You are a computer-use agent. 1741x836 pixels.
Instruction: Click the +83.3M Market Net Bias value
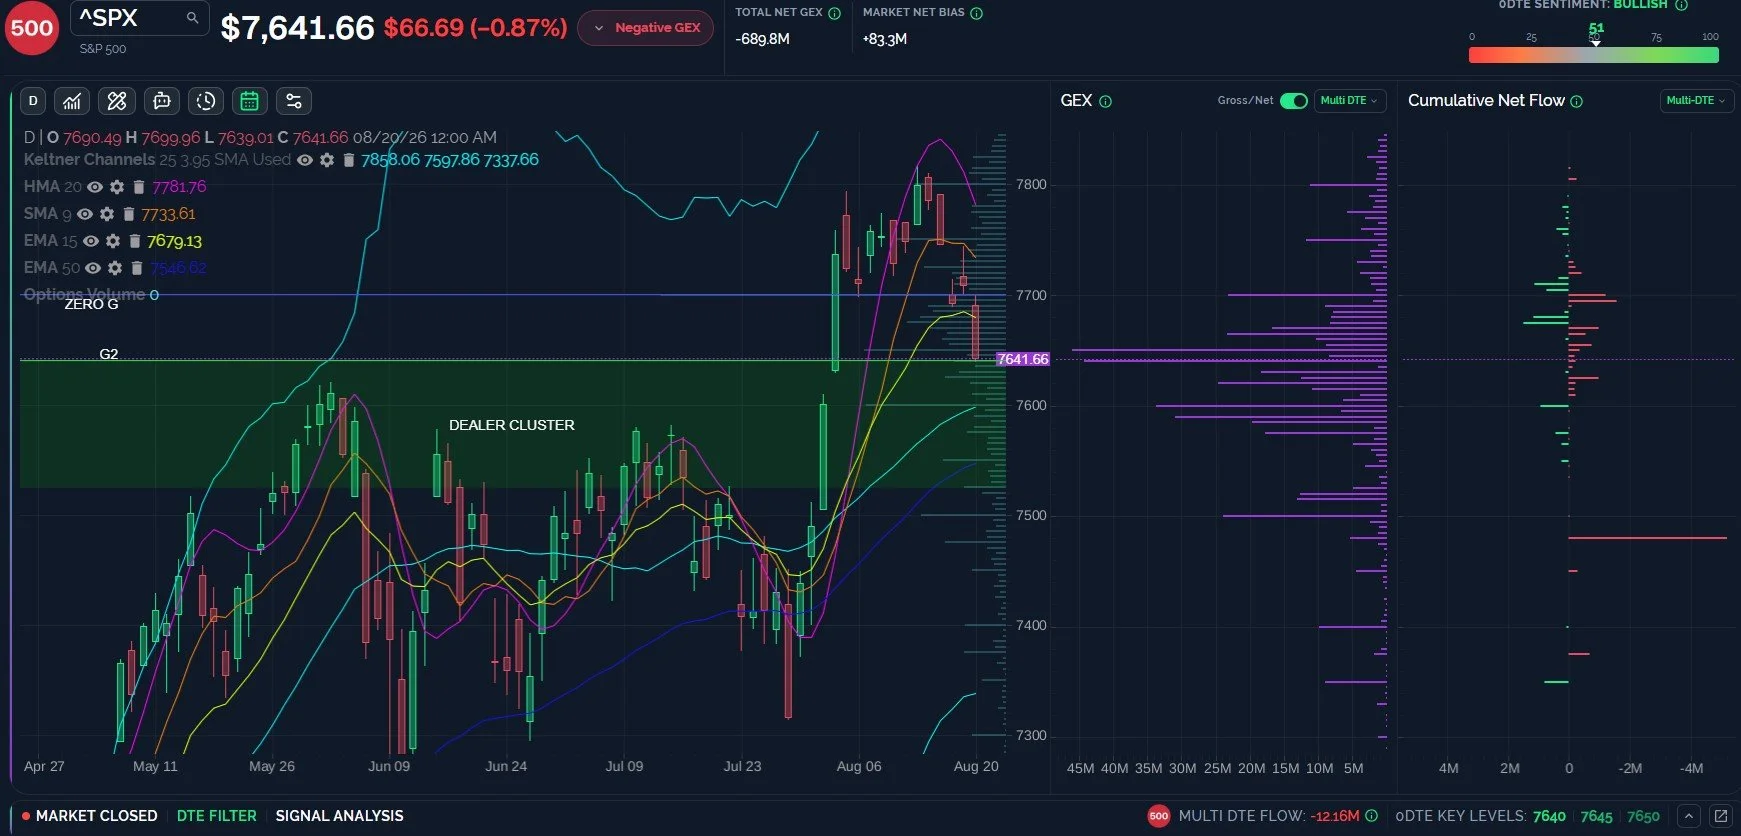pos(885,39)
